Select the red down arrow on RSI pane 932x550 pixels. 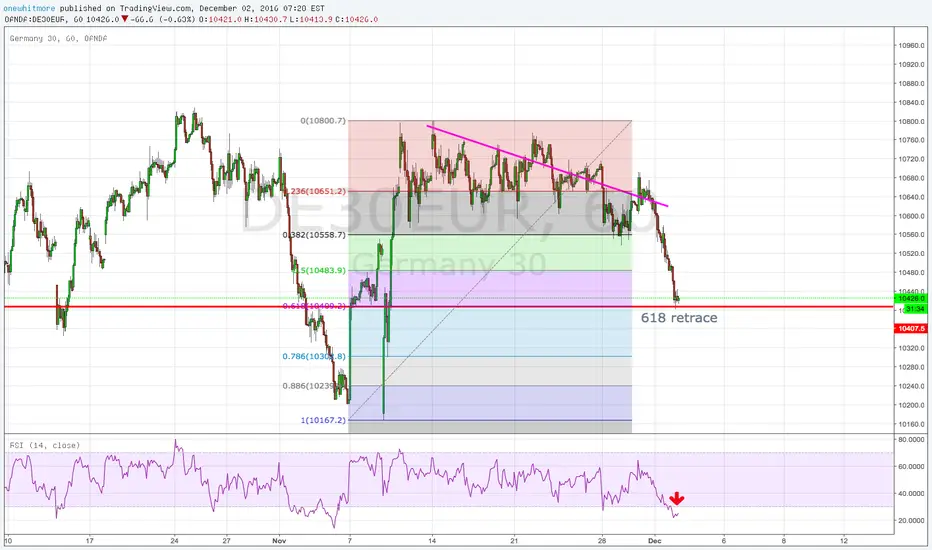(x=676, y=498)
